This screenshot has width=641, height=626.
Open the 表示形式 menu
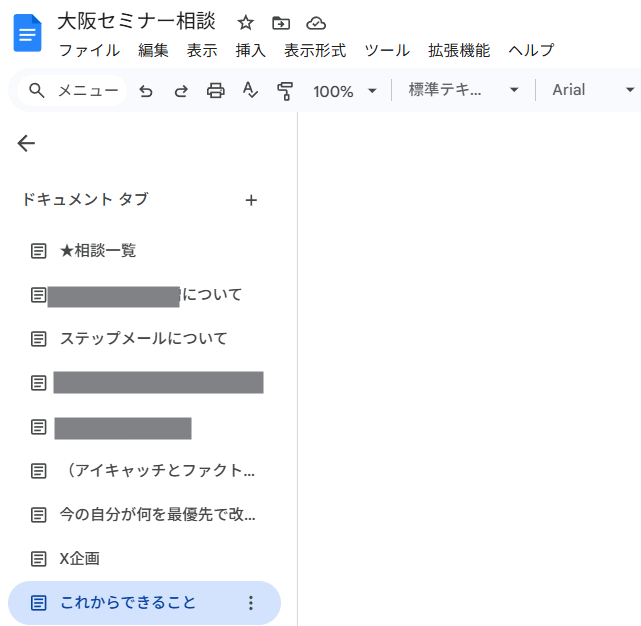click(x=315, y=51)
